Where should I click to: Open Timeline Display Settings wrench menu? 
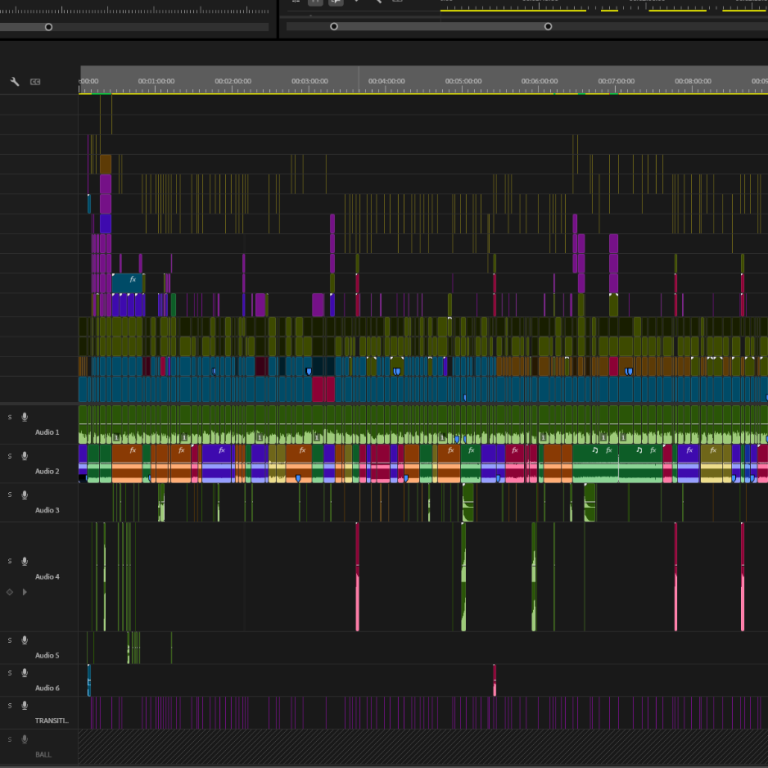[14, 82]
